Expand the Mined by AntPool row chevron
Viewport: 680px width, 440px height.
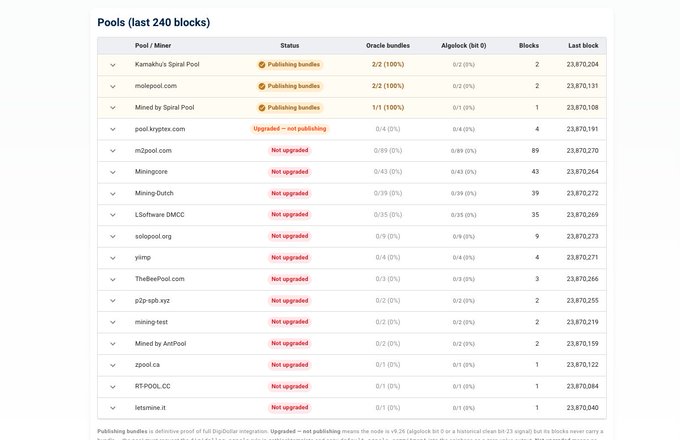(x=113, y=344)
